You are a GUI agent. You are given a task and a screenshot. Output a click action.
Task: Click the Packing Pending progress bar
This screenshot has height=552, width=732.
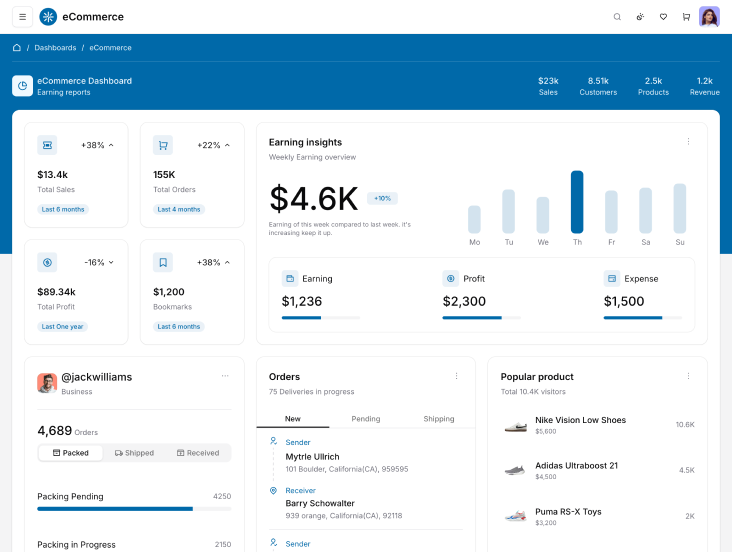tap(134, 509)
